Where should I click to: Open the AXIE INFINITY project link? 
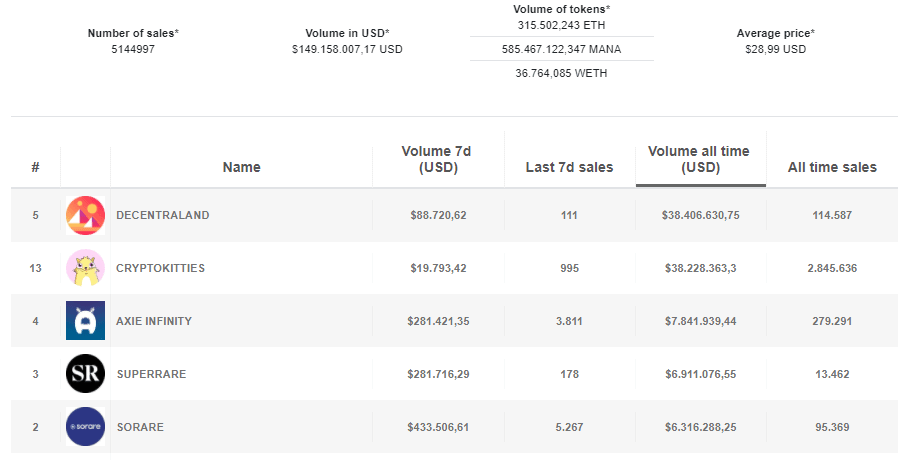tap(154, 321)
